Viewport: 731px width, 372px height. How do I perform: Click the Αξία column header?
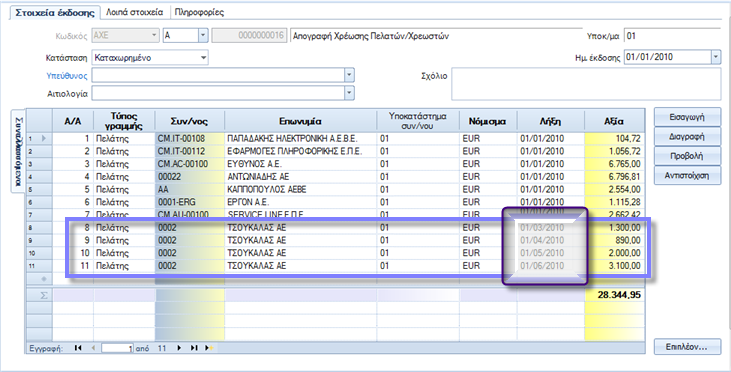coord(614,121)
